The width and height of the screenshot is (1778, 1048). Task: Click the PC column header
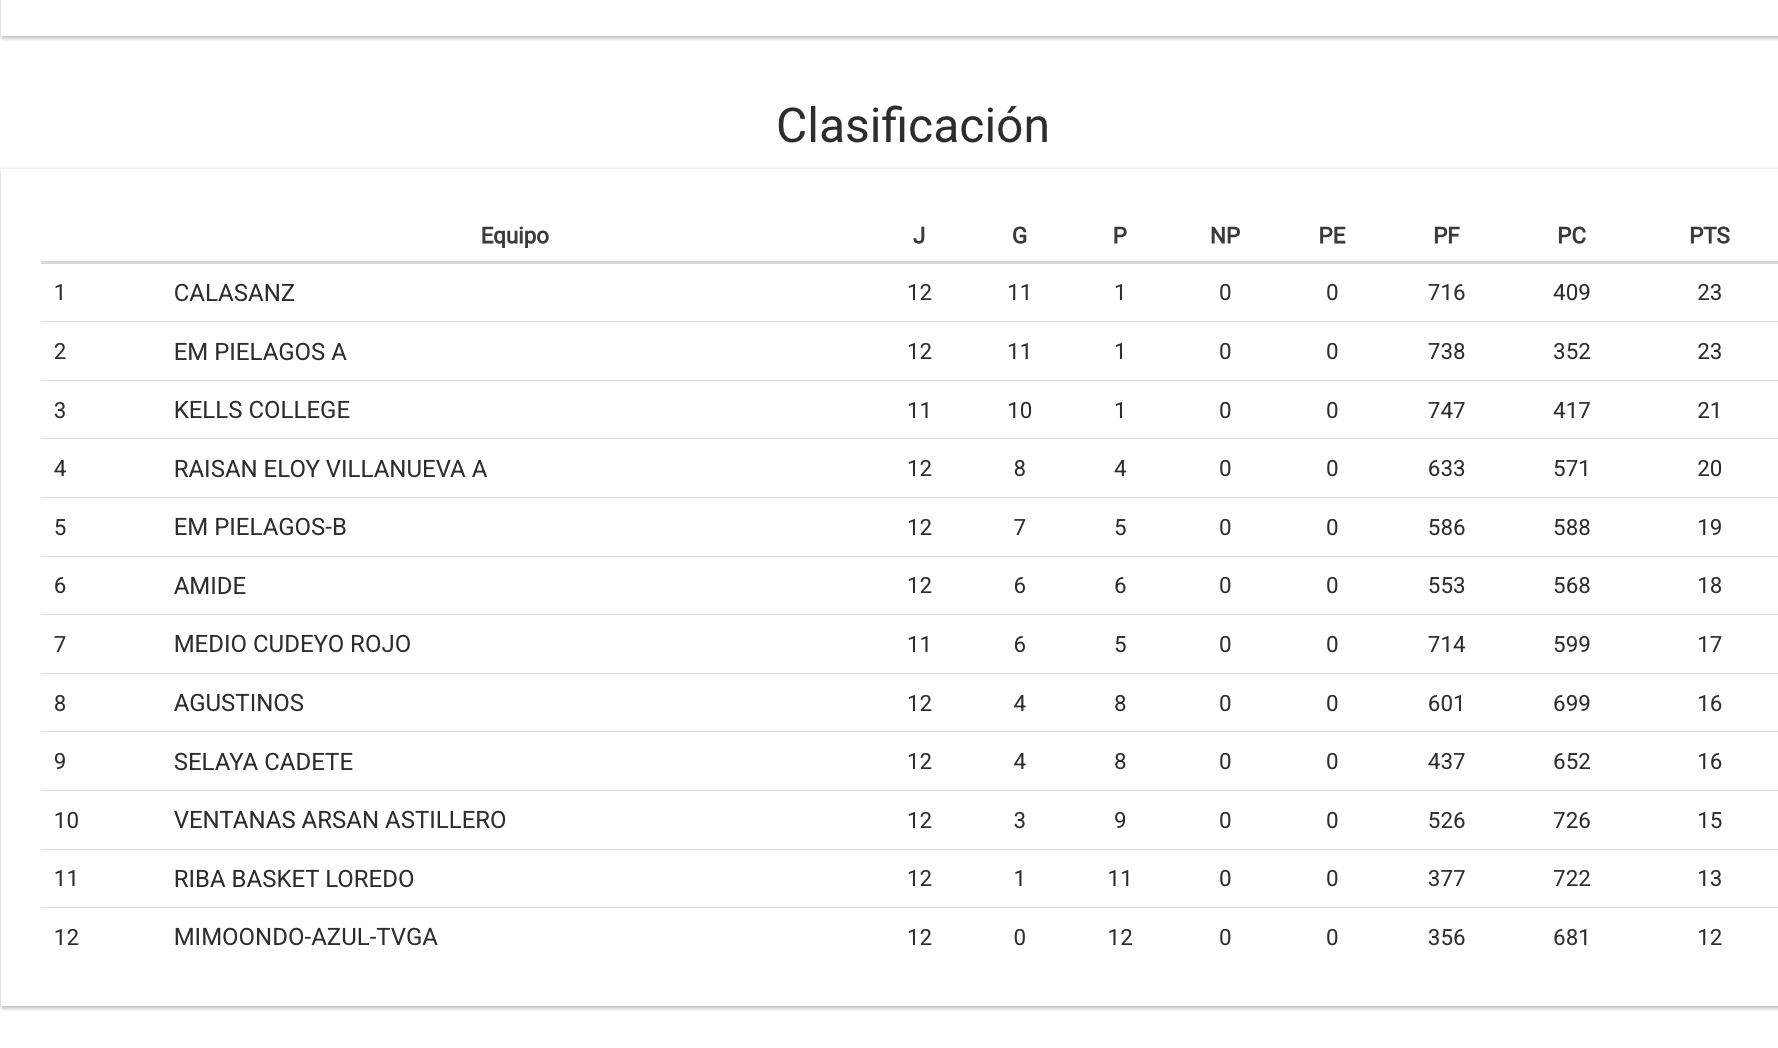click(x=1571, y=236)
